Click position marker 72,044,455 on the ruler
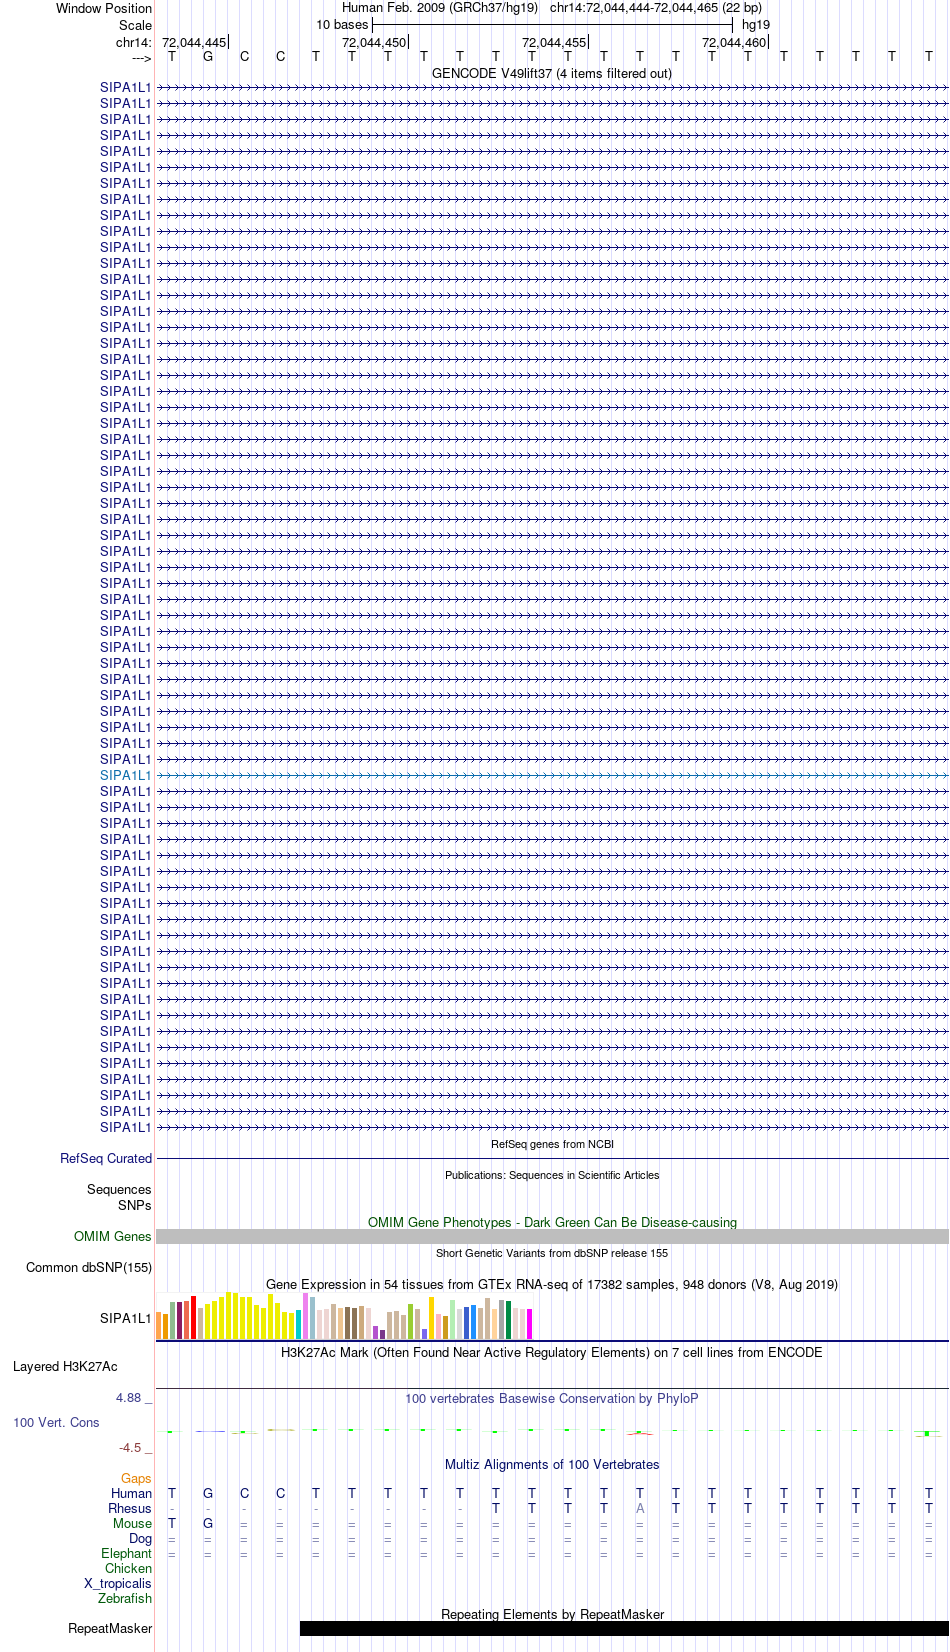Screen dimensions: 950x1652 [554, 42]
